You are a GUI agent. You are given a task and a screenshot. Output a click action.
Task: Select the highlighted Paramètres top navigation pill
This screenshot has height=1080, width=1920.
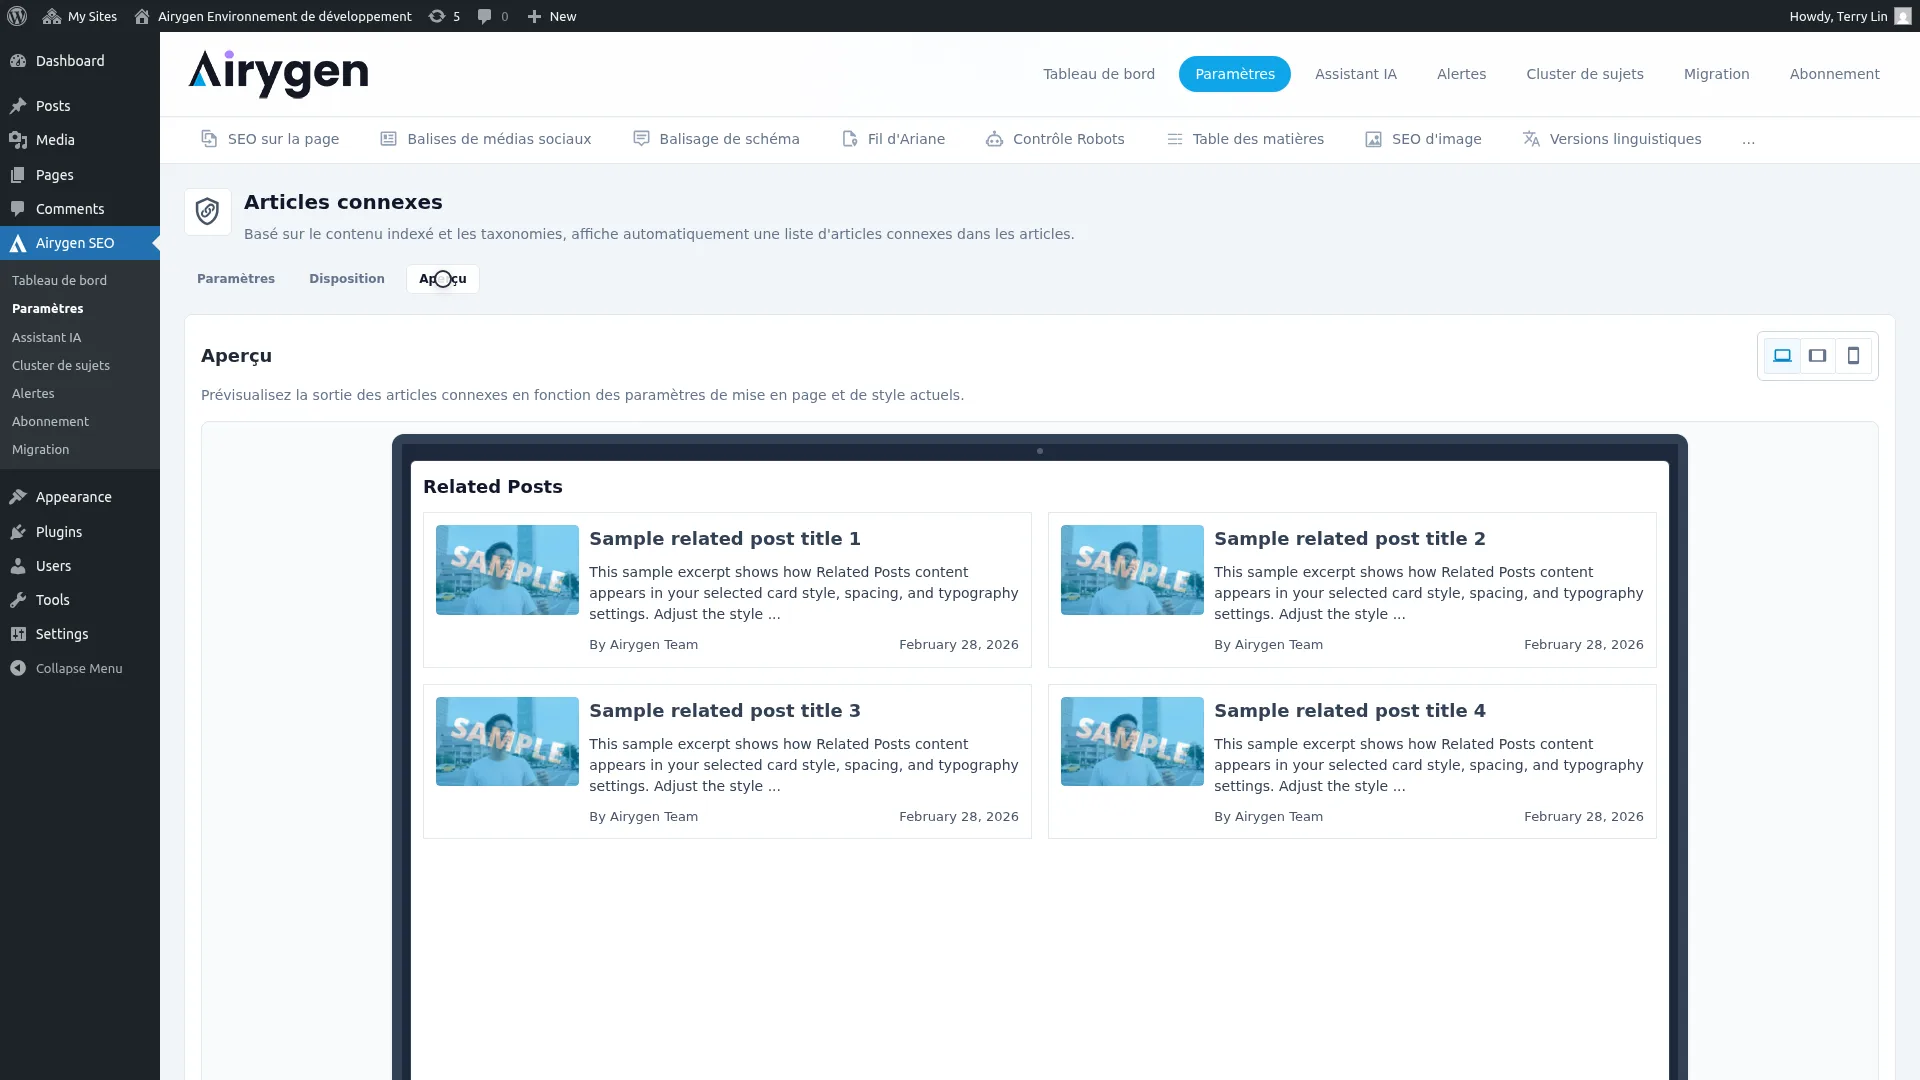click(x=1235, y=74)
